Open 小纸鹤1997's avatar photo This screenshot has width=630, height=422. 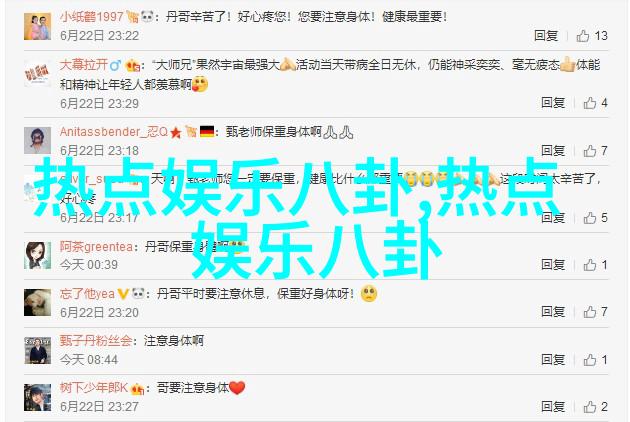tap(37, 27)
